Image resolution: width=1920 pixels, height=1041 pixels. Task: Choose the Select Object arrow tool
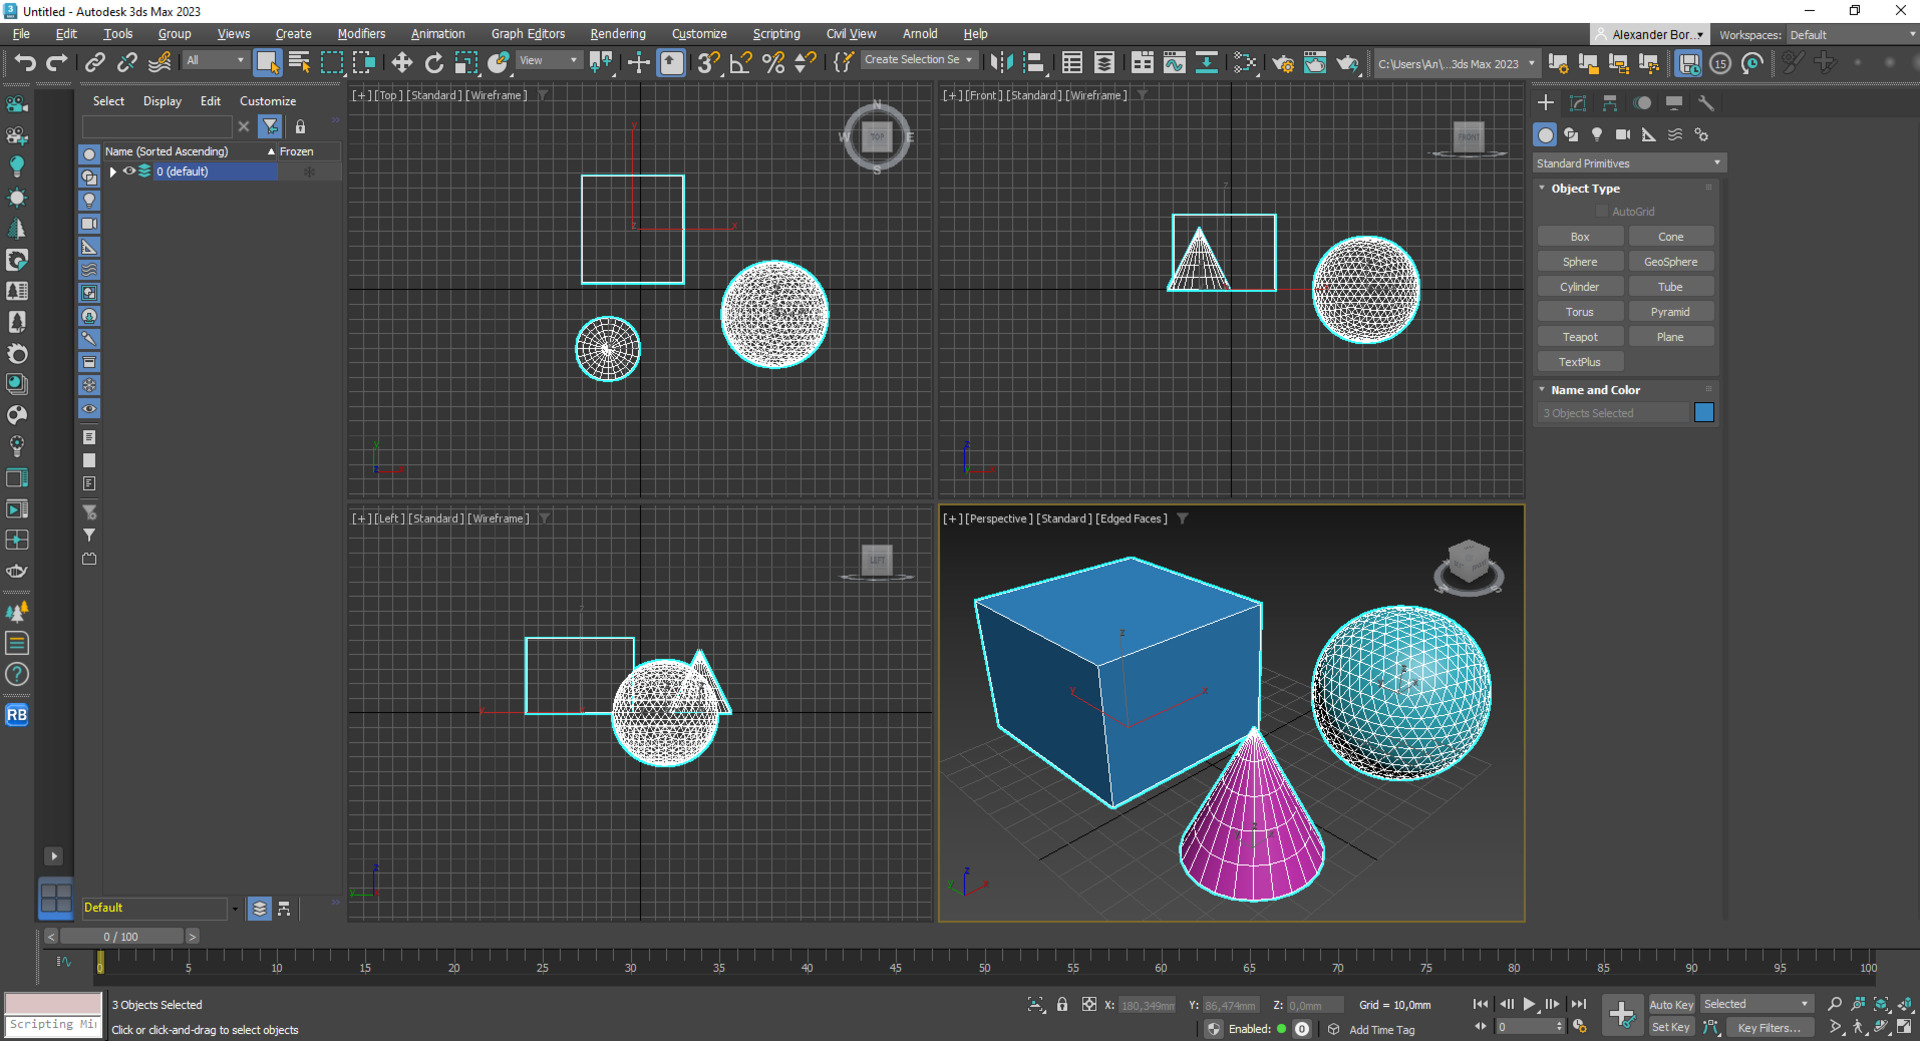point(267,63)
